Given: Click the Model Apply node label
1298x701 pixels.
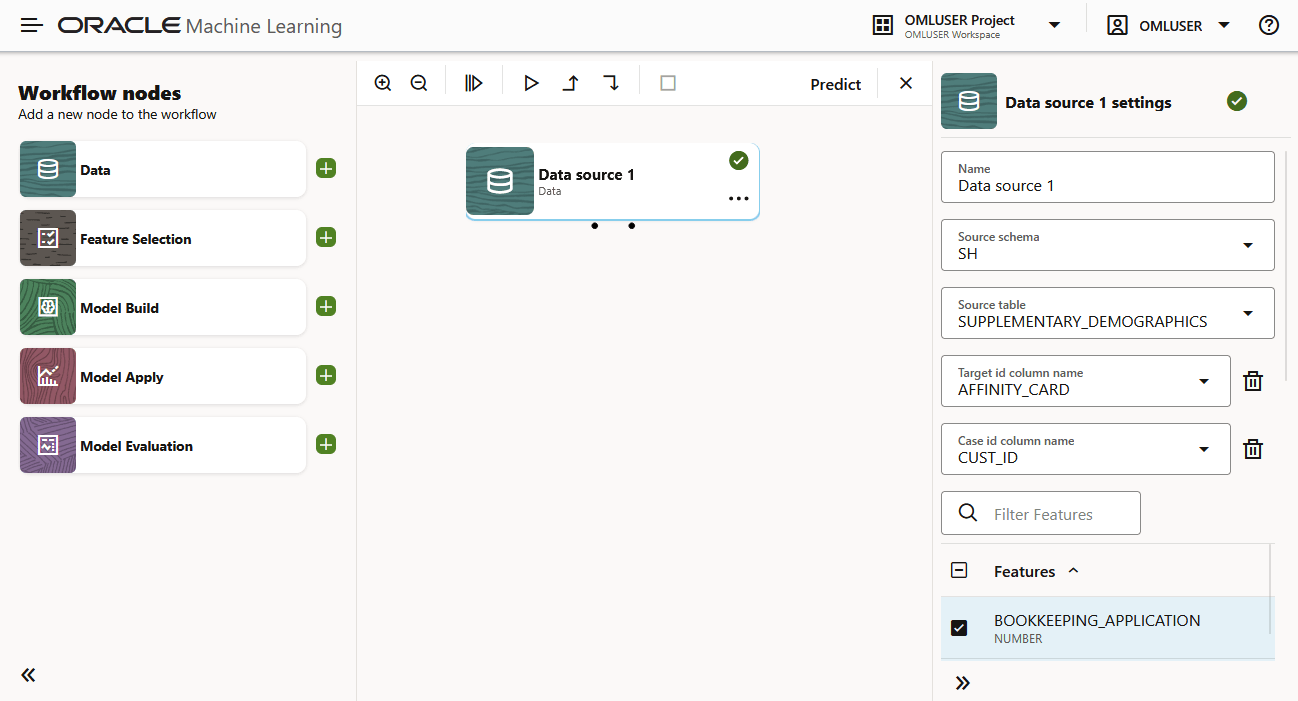Looking at the screenshot, I should coord(122,377).
